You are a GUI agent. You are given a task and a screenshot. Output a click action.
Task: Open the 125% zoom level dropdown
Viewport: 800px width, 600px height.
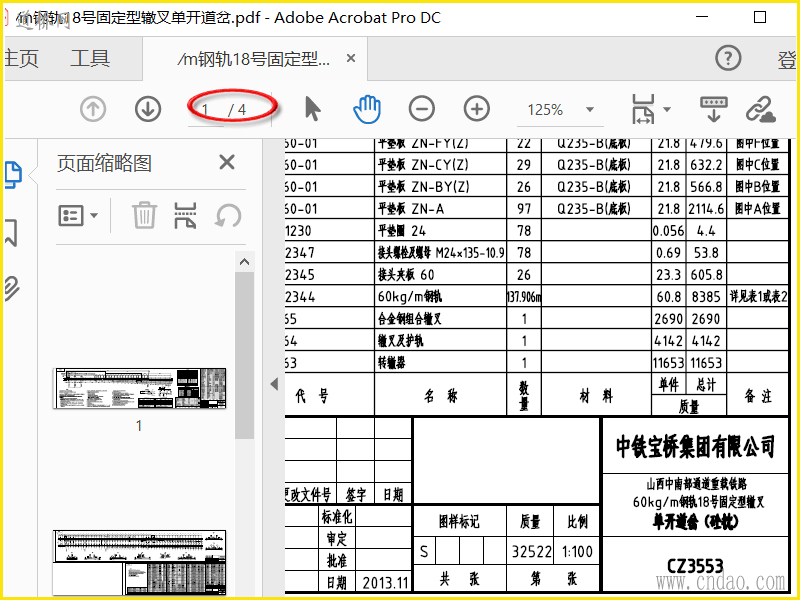pos(590,110)
